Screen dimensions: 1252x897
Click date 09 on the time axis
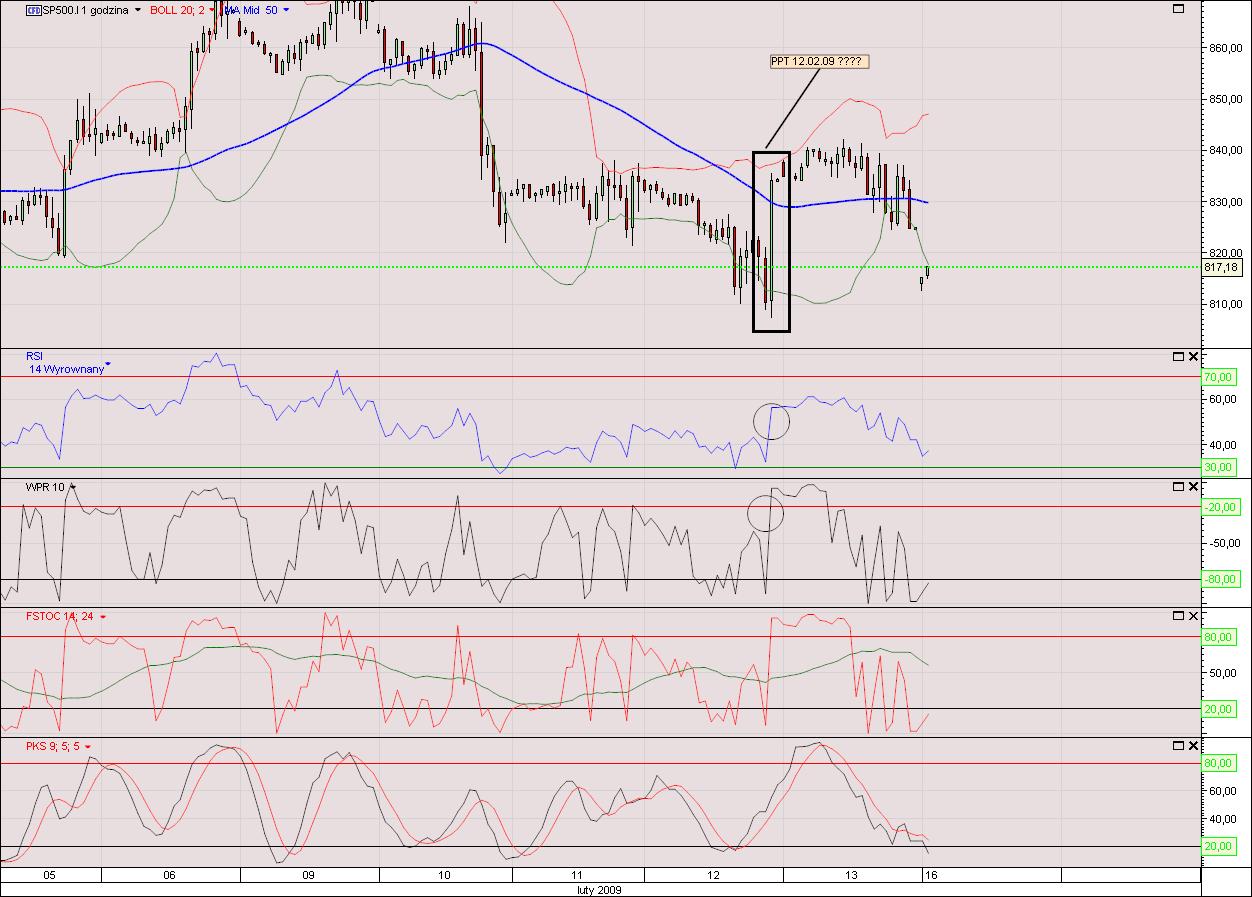click(x=309, y=875)
